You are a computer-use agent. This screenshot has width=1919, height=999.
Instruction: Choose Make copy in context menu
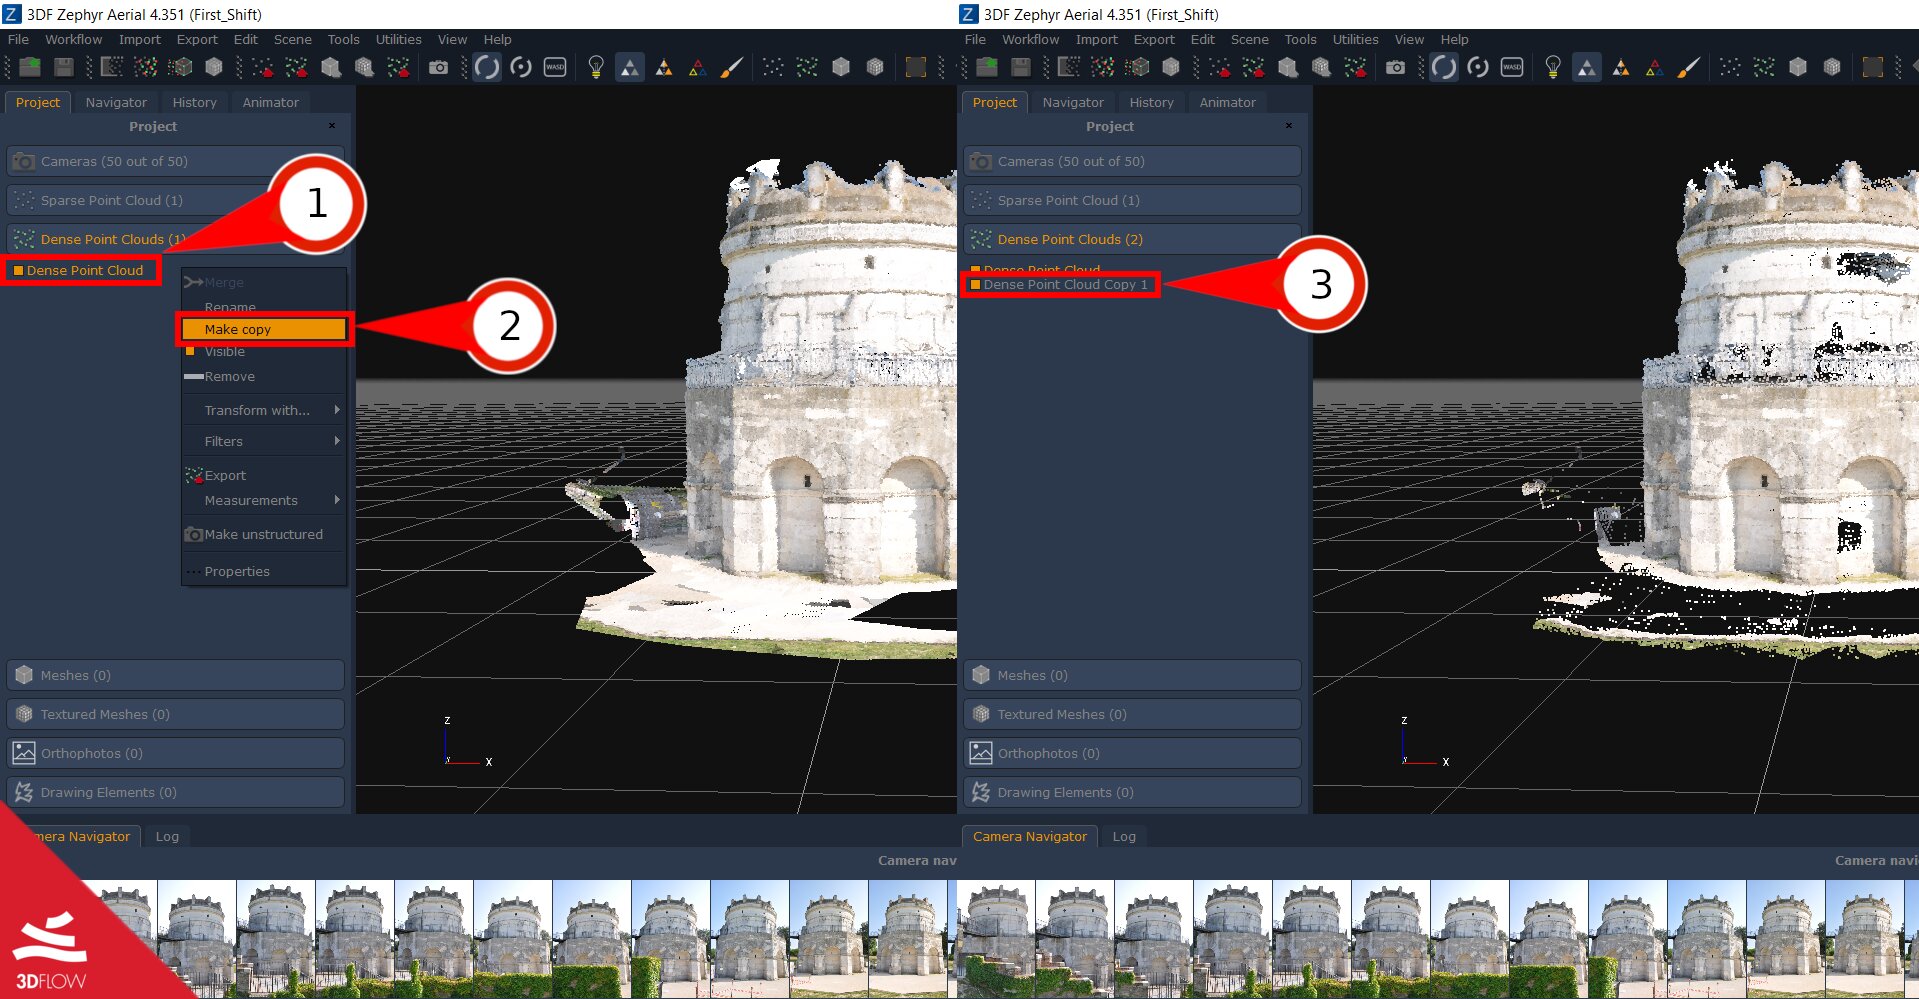pos(264,329)
